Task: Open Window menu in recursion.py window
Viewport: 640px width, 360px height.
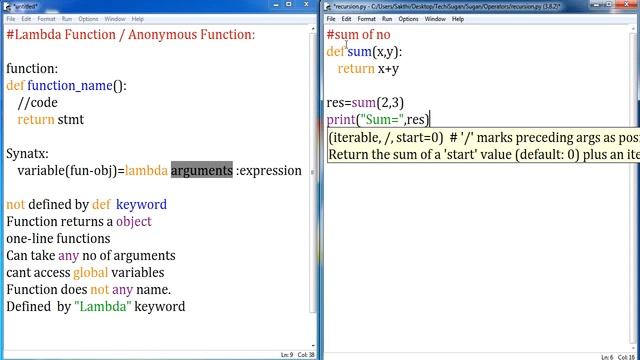Action: [435, 19]
